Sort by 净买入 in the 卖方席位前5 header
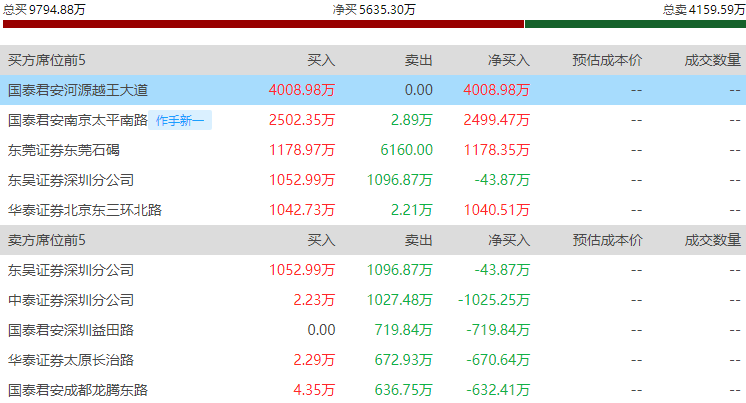The width and height of the screenshot is (746, 403). 509,240
